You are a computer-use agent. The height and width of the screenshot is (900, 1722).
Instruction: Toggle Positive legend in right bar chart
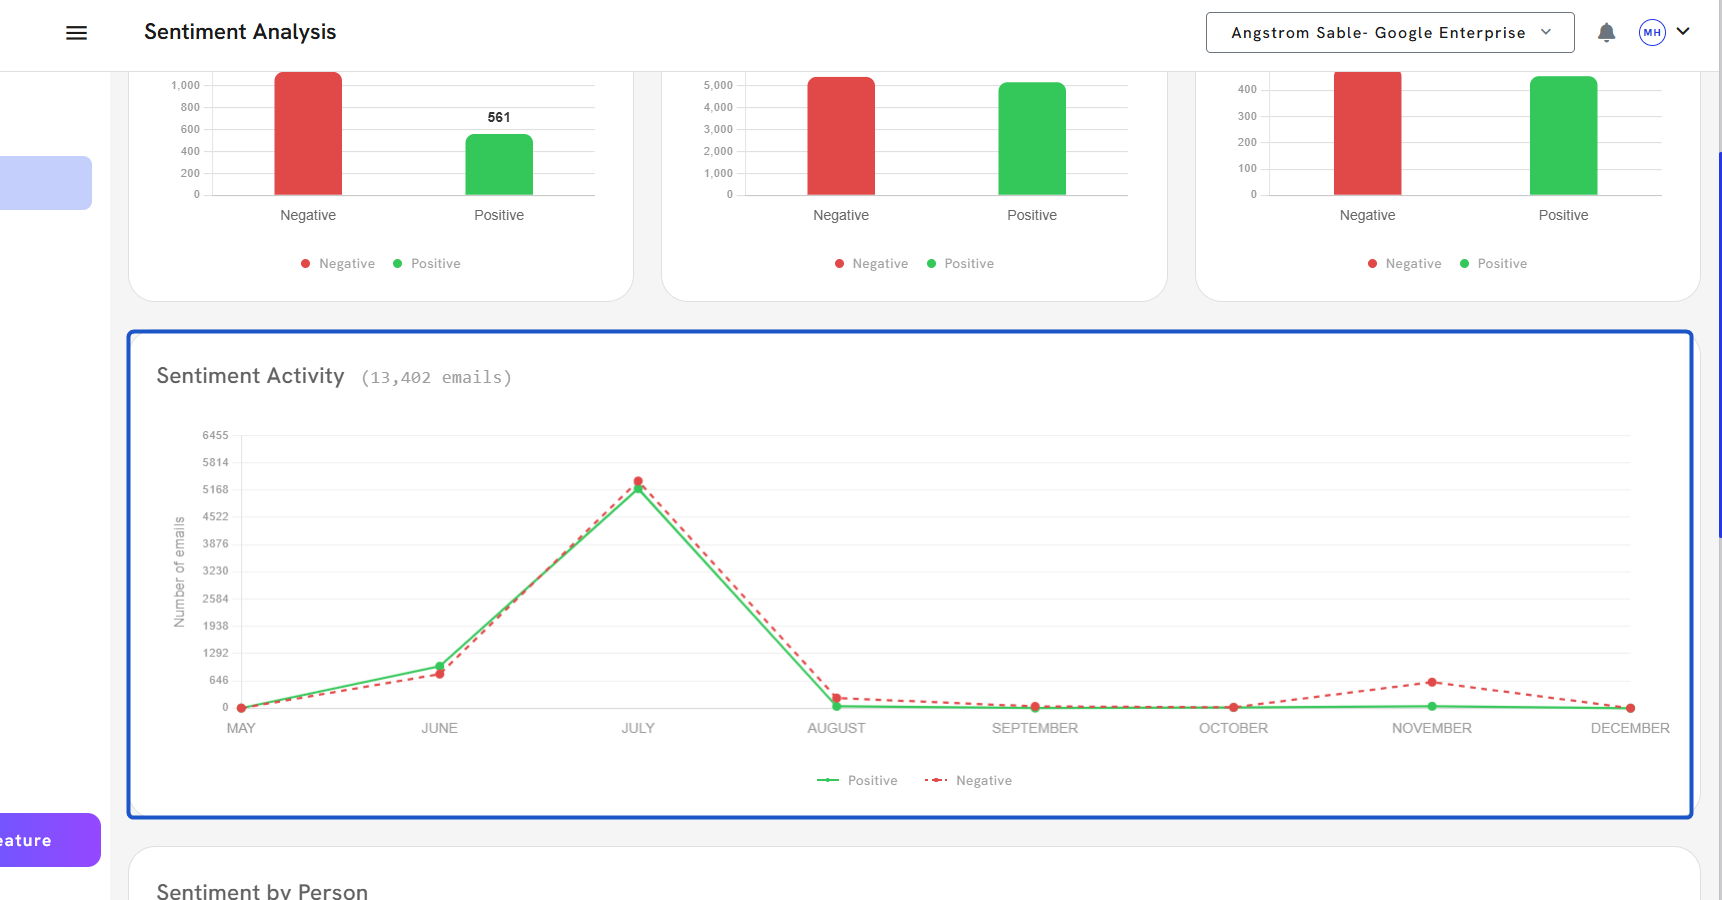pyautogui.click(x=1493, y=264)
